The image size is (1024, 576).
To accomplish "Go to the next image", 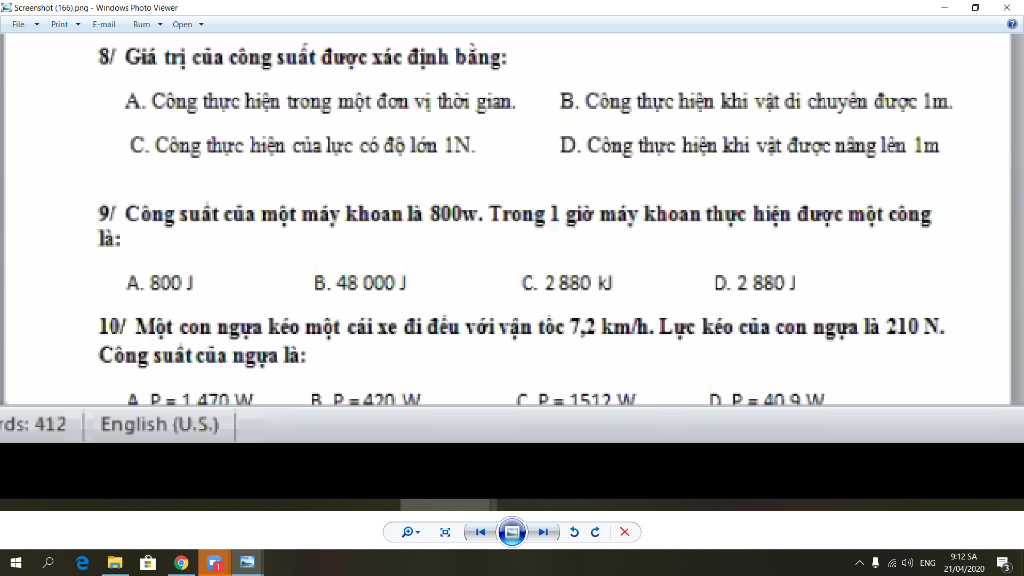I will click(543, 532).
